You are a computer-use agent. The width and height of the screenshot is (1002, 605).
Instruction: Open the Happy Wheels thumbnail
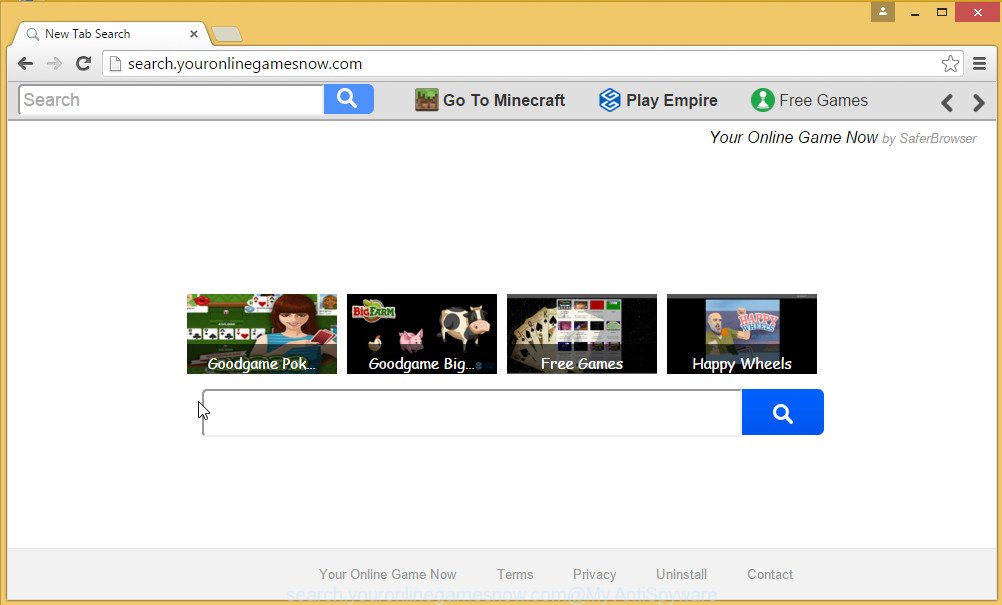click(x=742, y=334)
